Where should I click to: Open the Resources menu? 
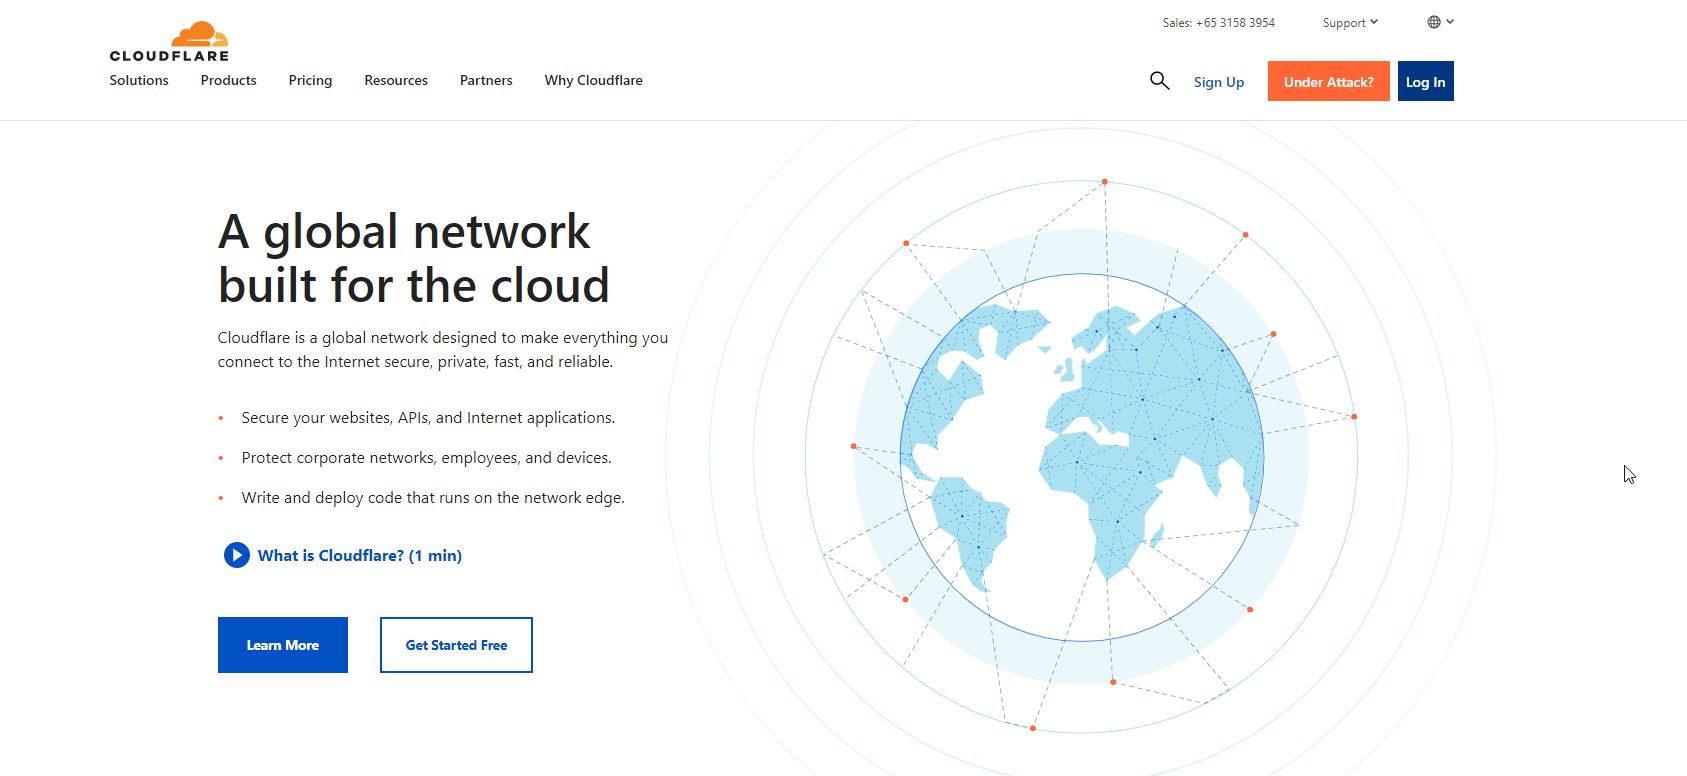396,80
